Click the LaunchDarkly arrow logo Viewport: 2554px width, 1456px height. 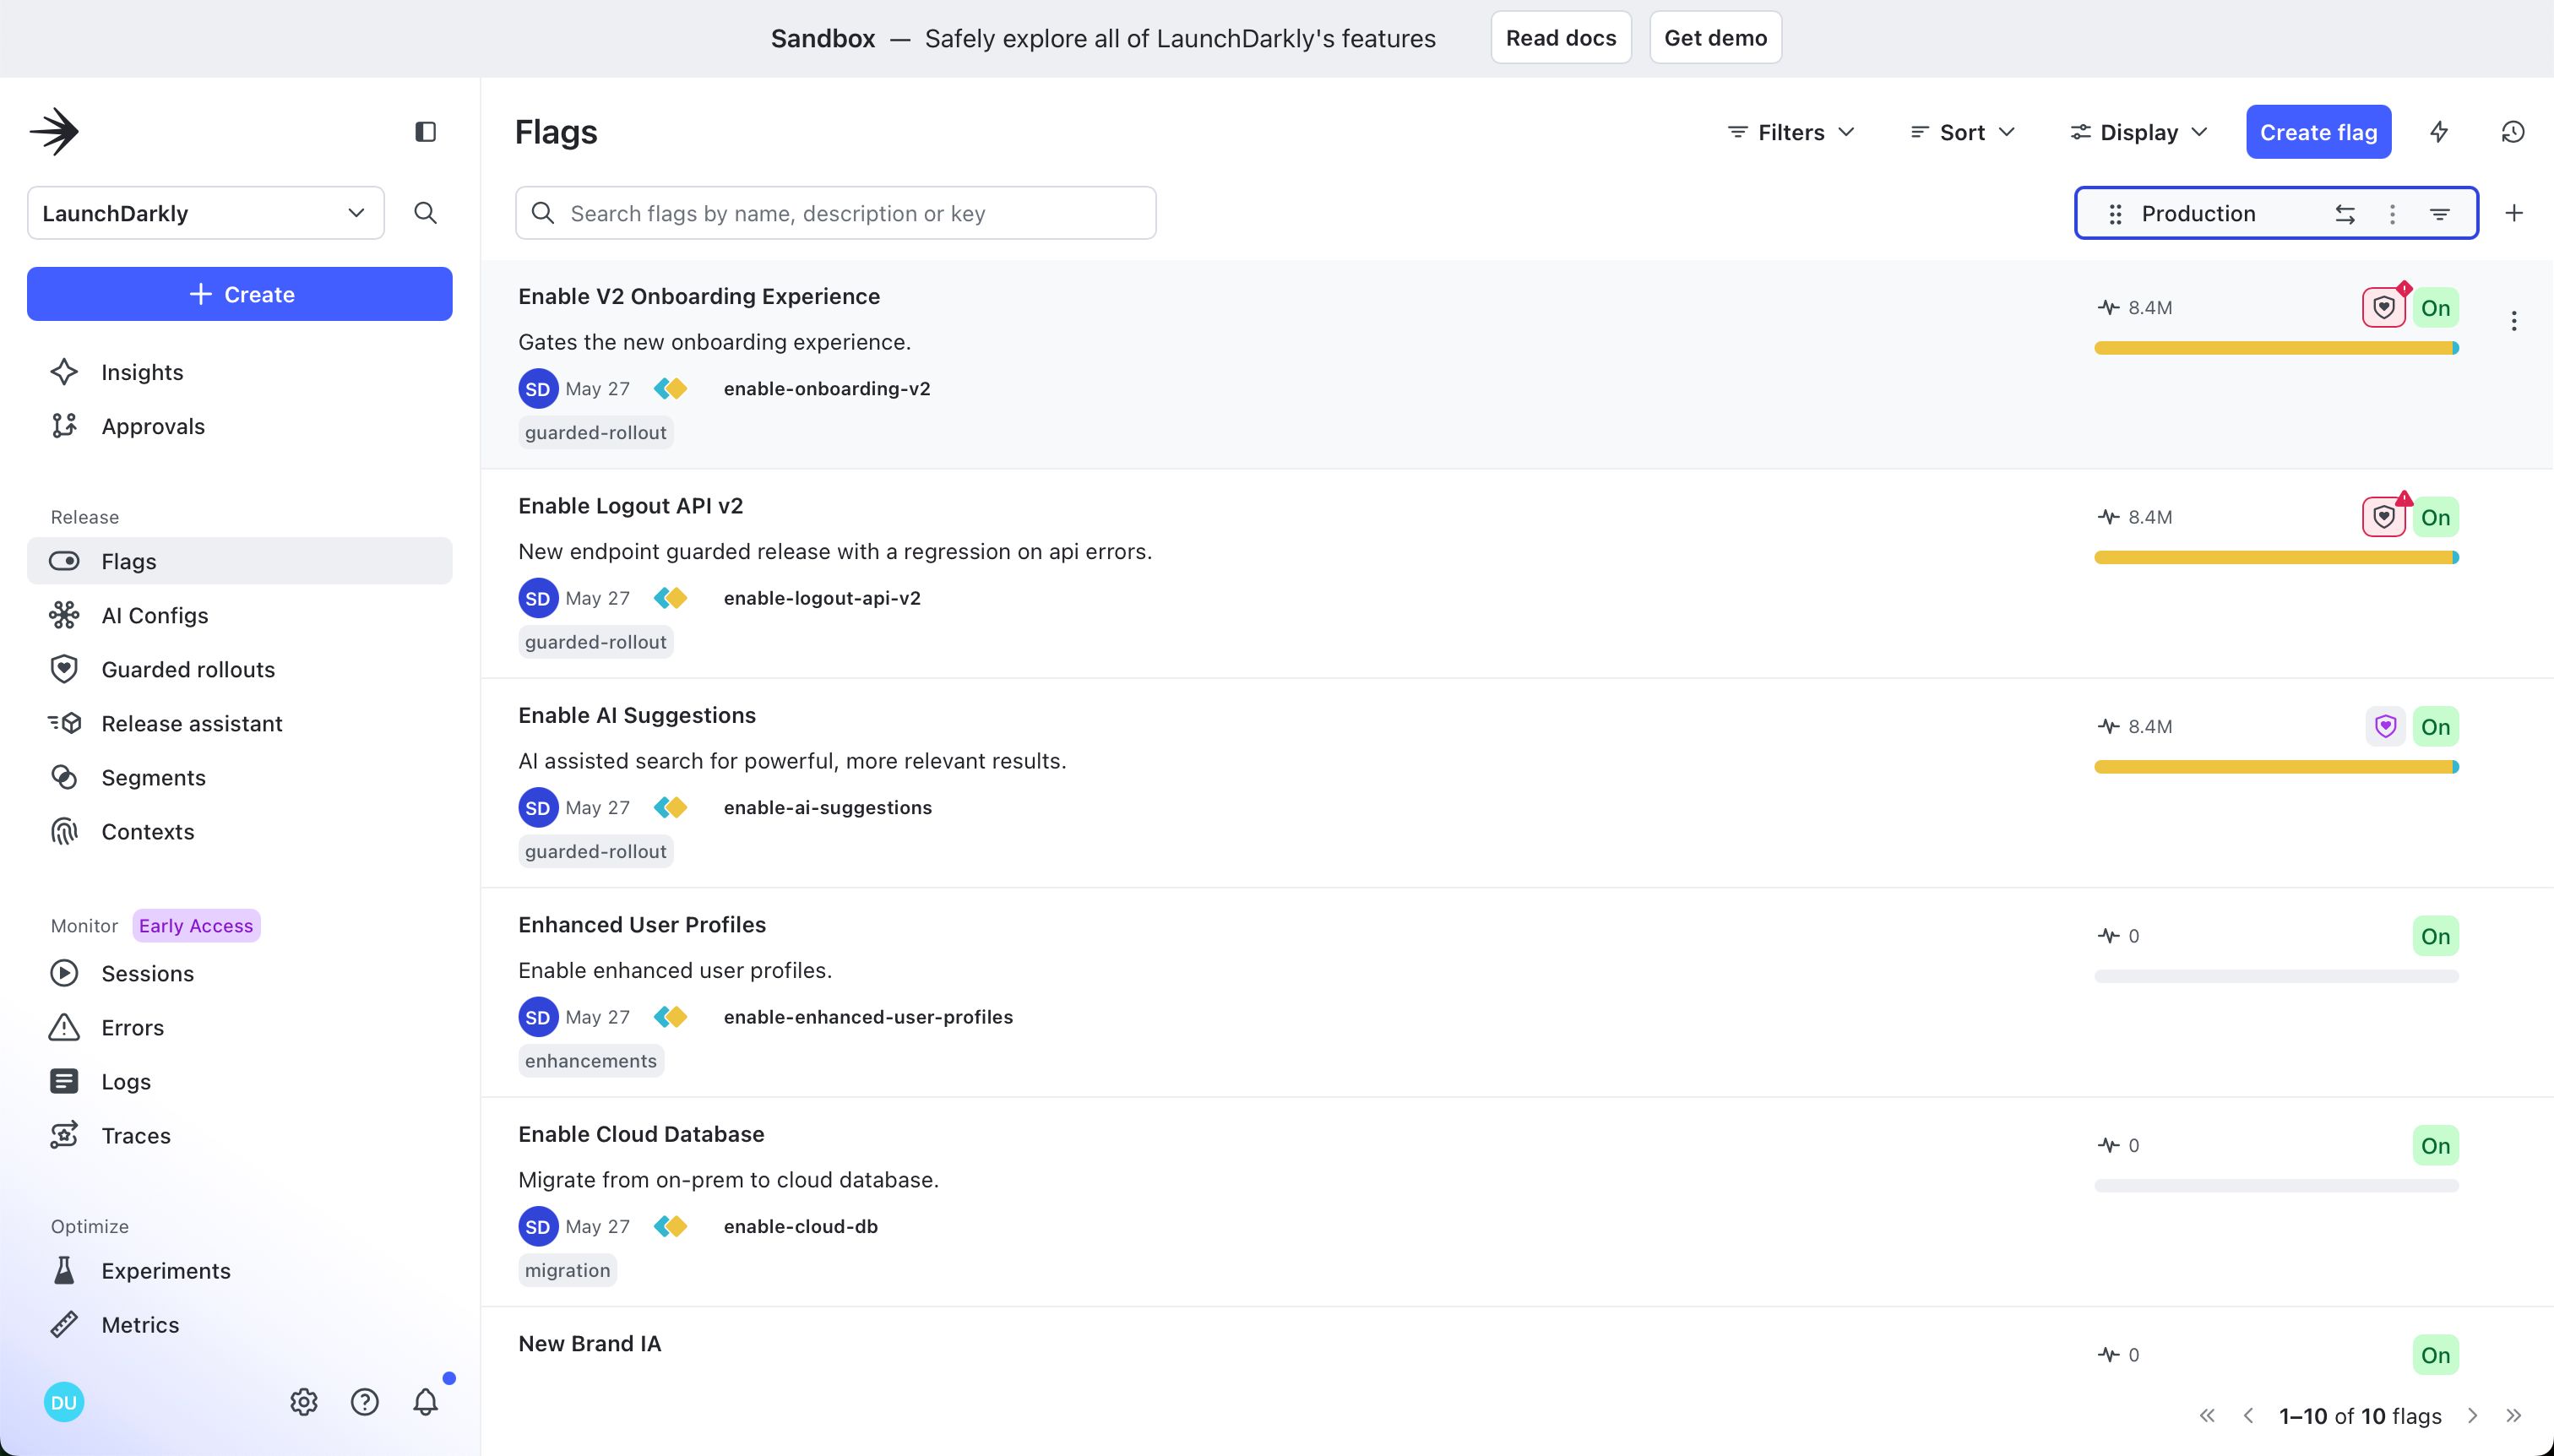pos(54,132)
